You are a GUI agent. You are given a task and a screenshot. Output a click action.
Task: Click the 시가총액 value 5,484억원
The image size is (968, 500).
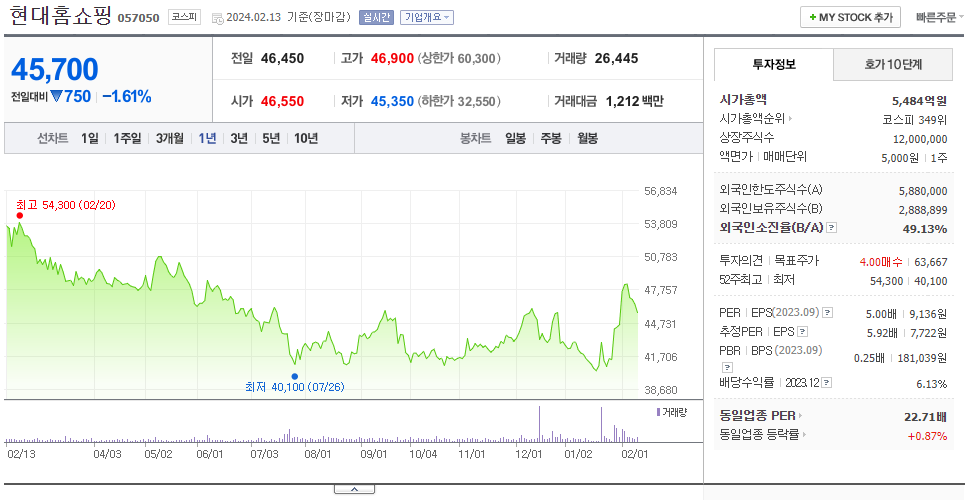(x=919, y=100)
